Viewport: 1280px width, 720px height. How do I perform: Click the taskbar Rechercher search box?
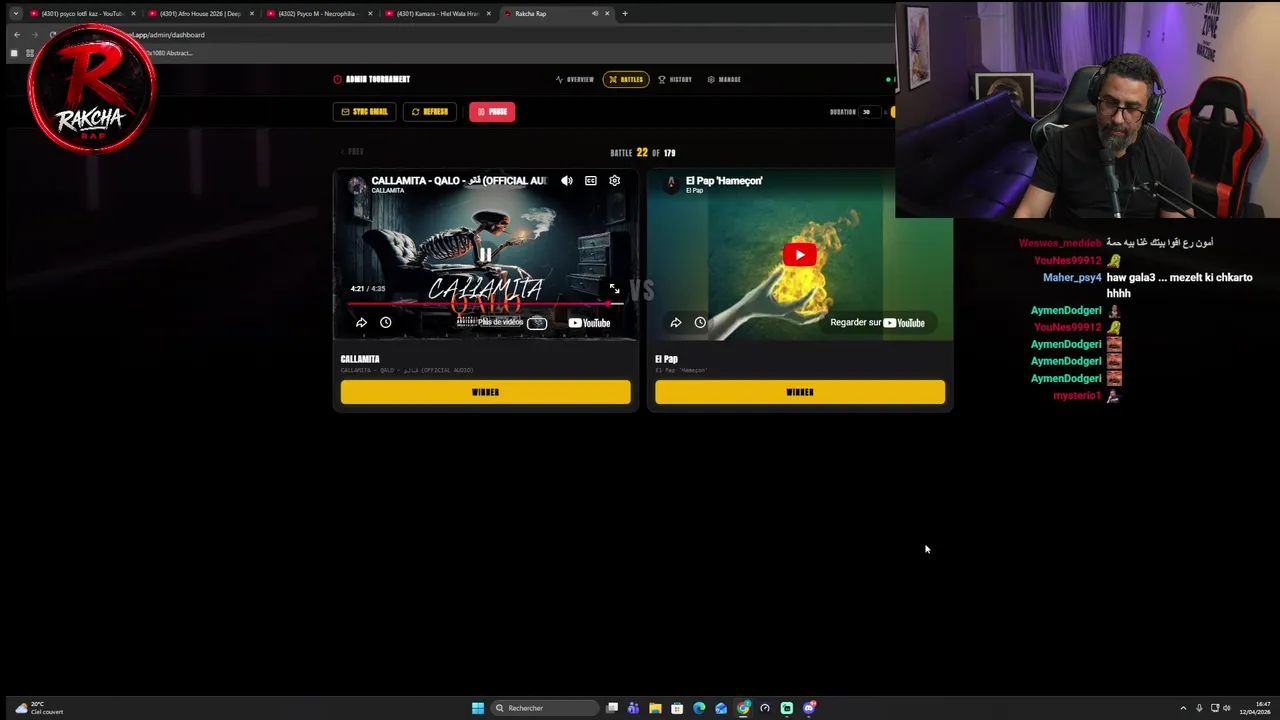pos(544,708)
